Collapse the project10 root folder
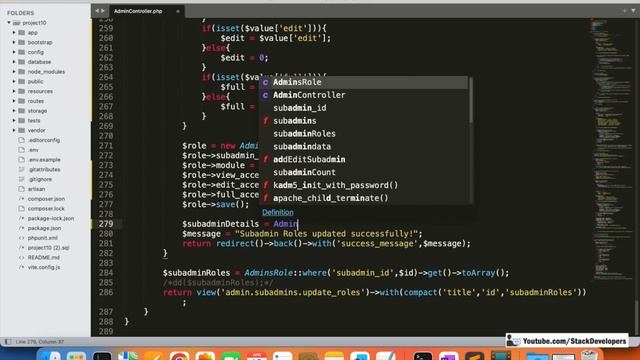Viewport: 640px width, 360px height. tap(9, 23)
